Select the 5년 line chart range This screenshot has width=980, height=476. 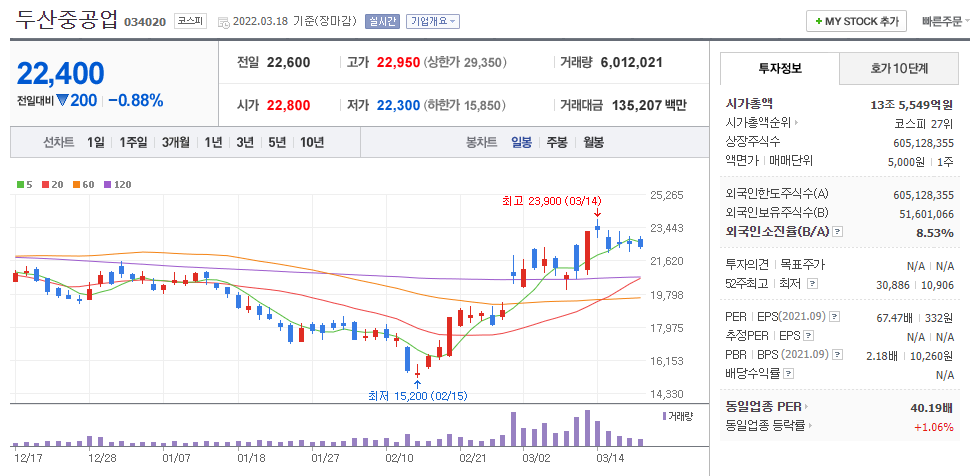[x=277, y=142]
